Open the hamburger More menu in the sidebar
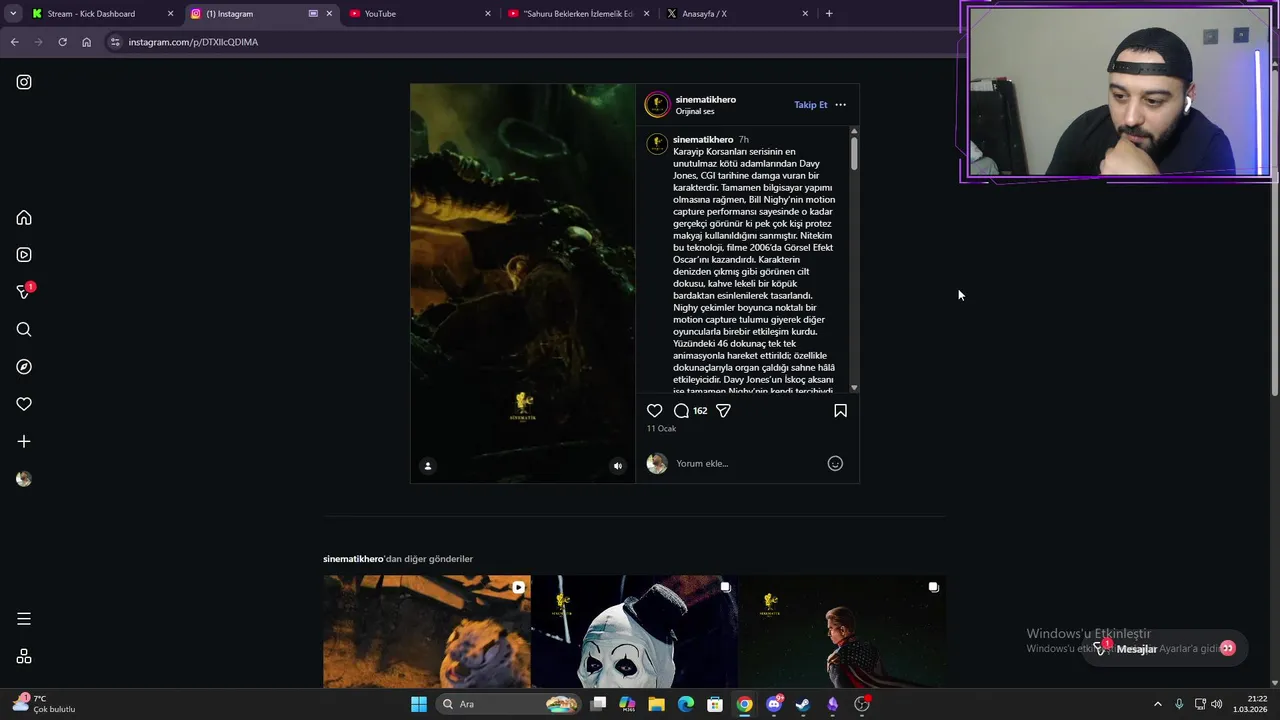Image resolution: width=1280 pixels, height=720 pixels. 24,619
